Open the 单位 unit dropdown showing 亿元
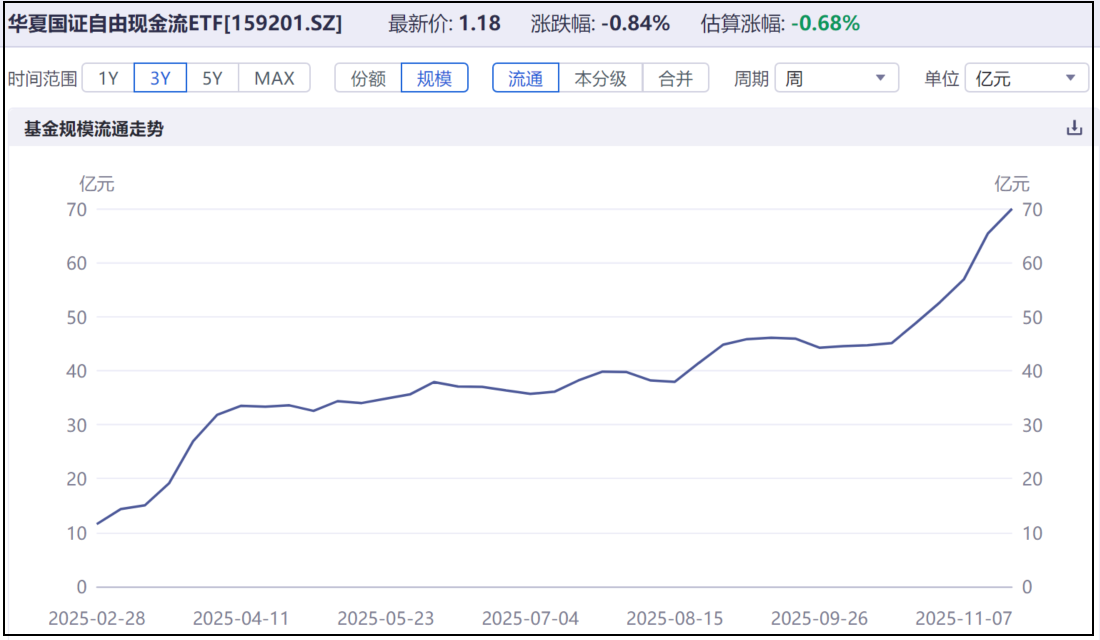 pos(1020,77)
